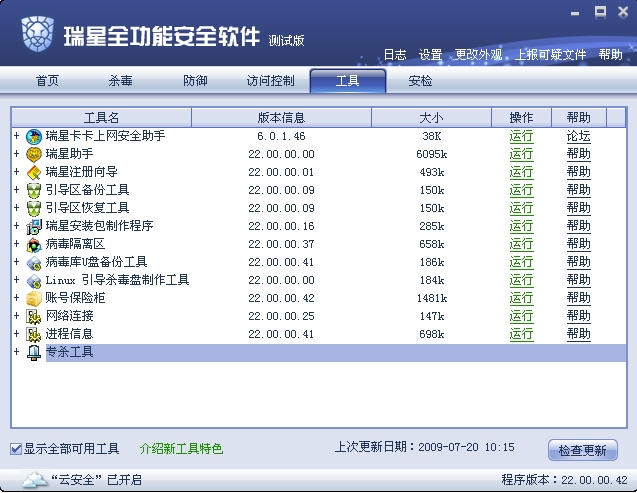Click version 22.00.00.16 cell
The image size is (637, 493).
click(282, 226)
